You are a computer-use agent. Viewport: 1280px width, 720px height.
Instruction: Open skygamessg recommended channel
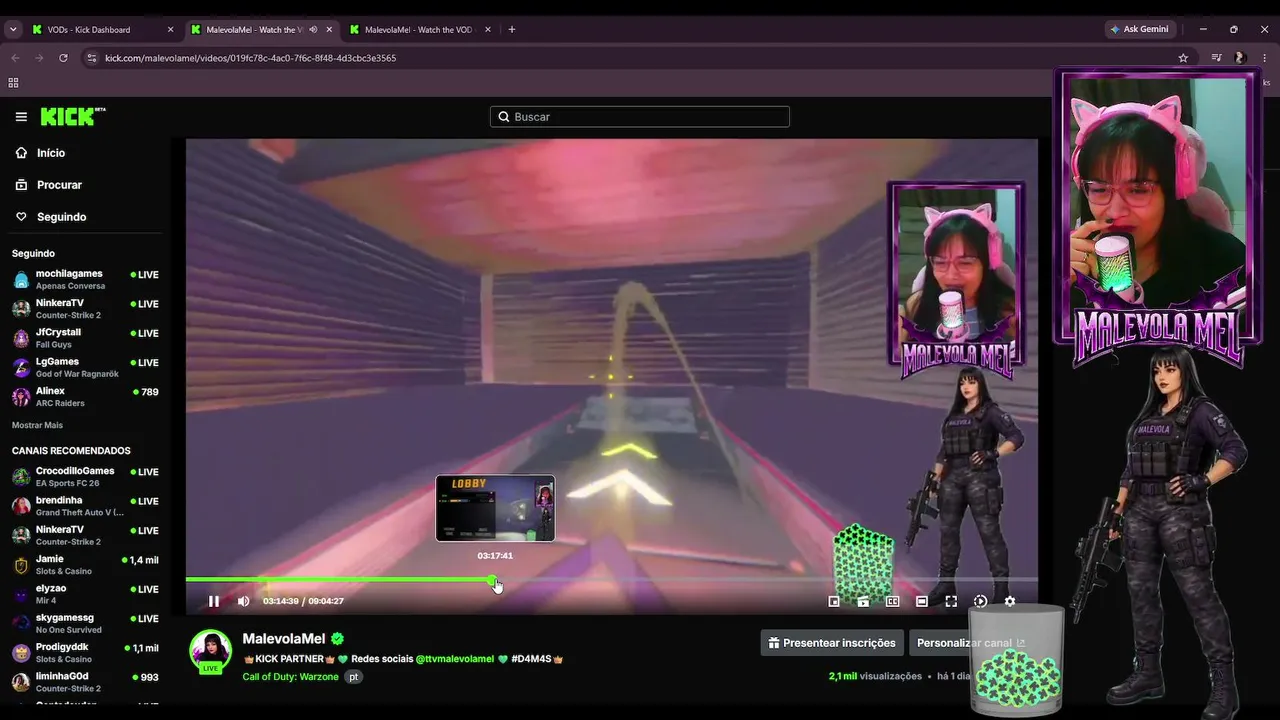(85, 623)
